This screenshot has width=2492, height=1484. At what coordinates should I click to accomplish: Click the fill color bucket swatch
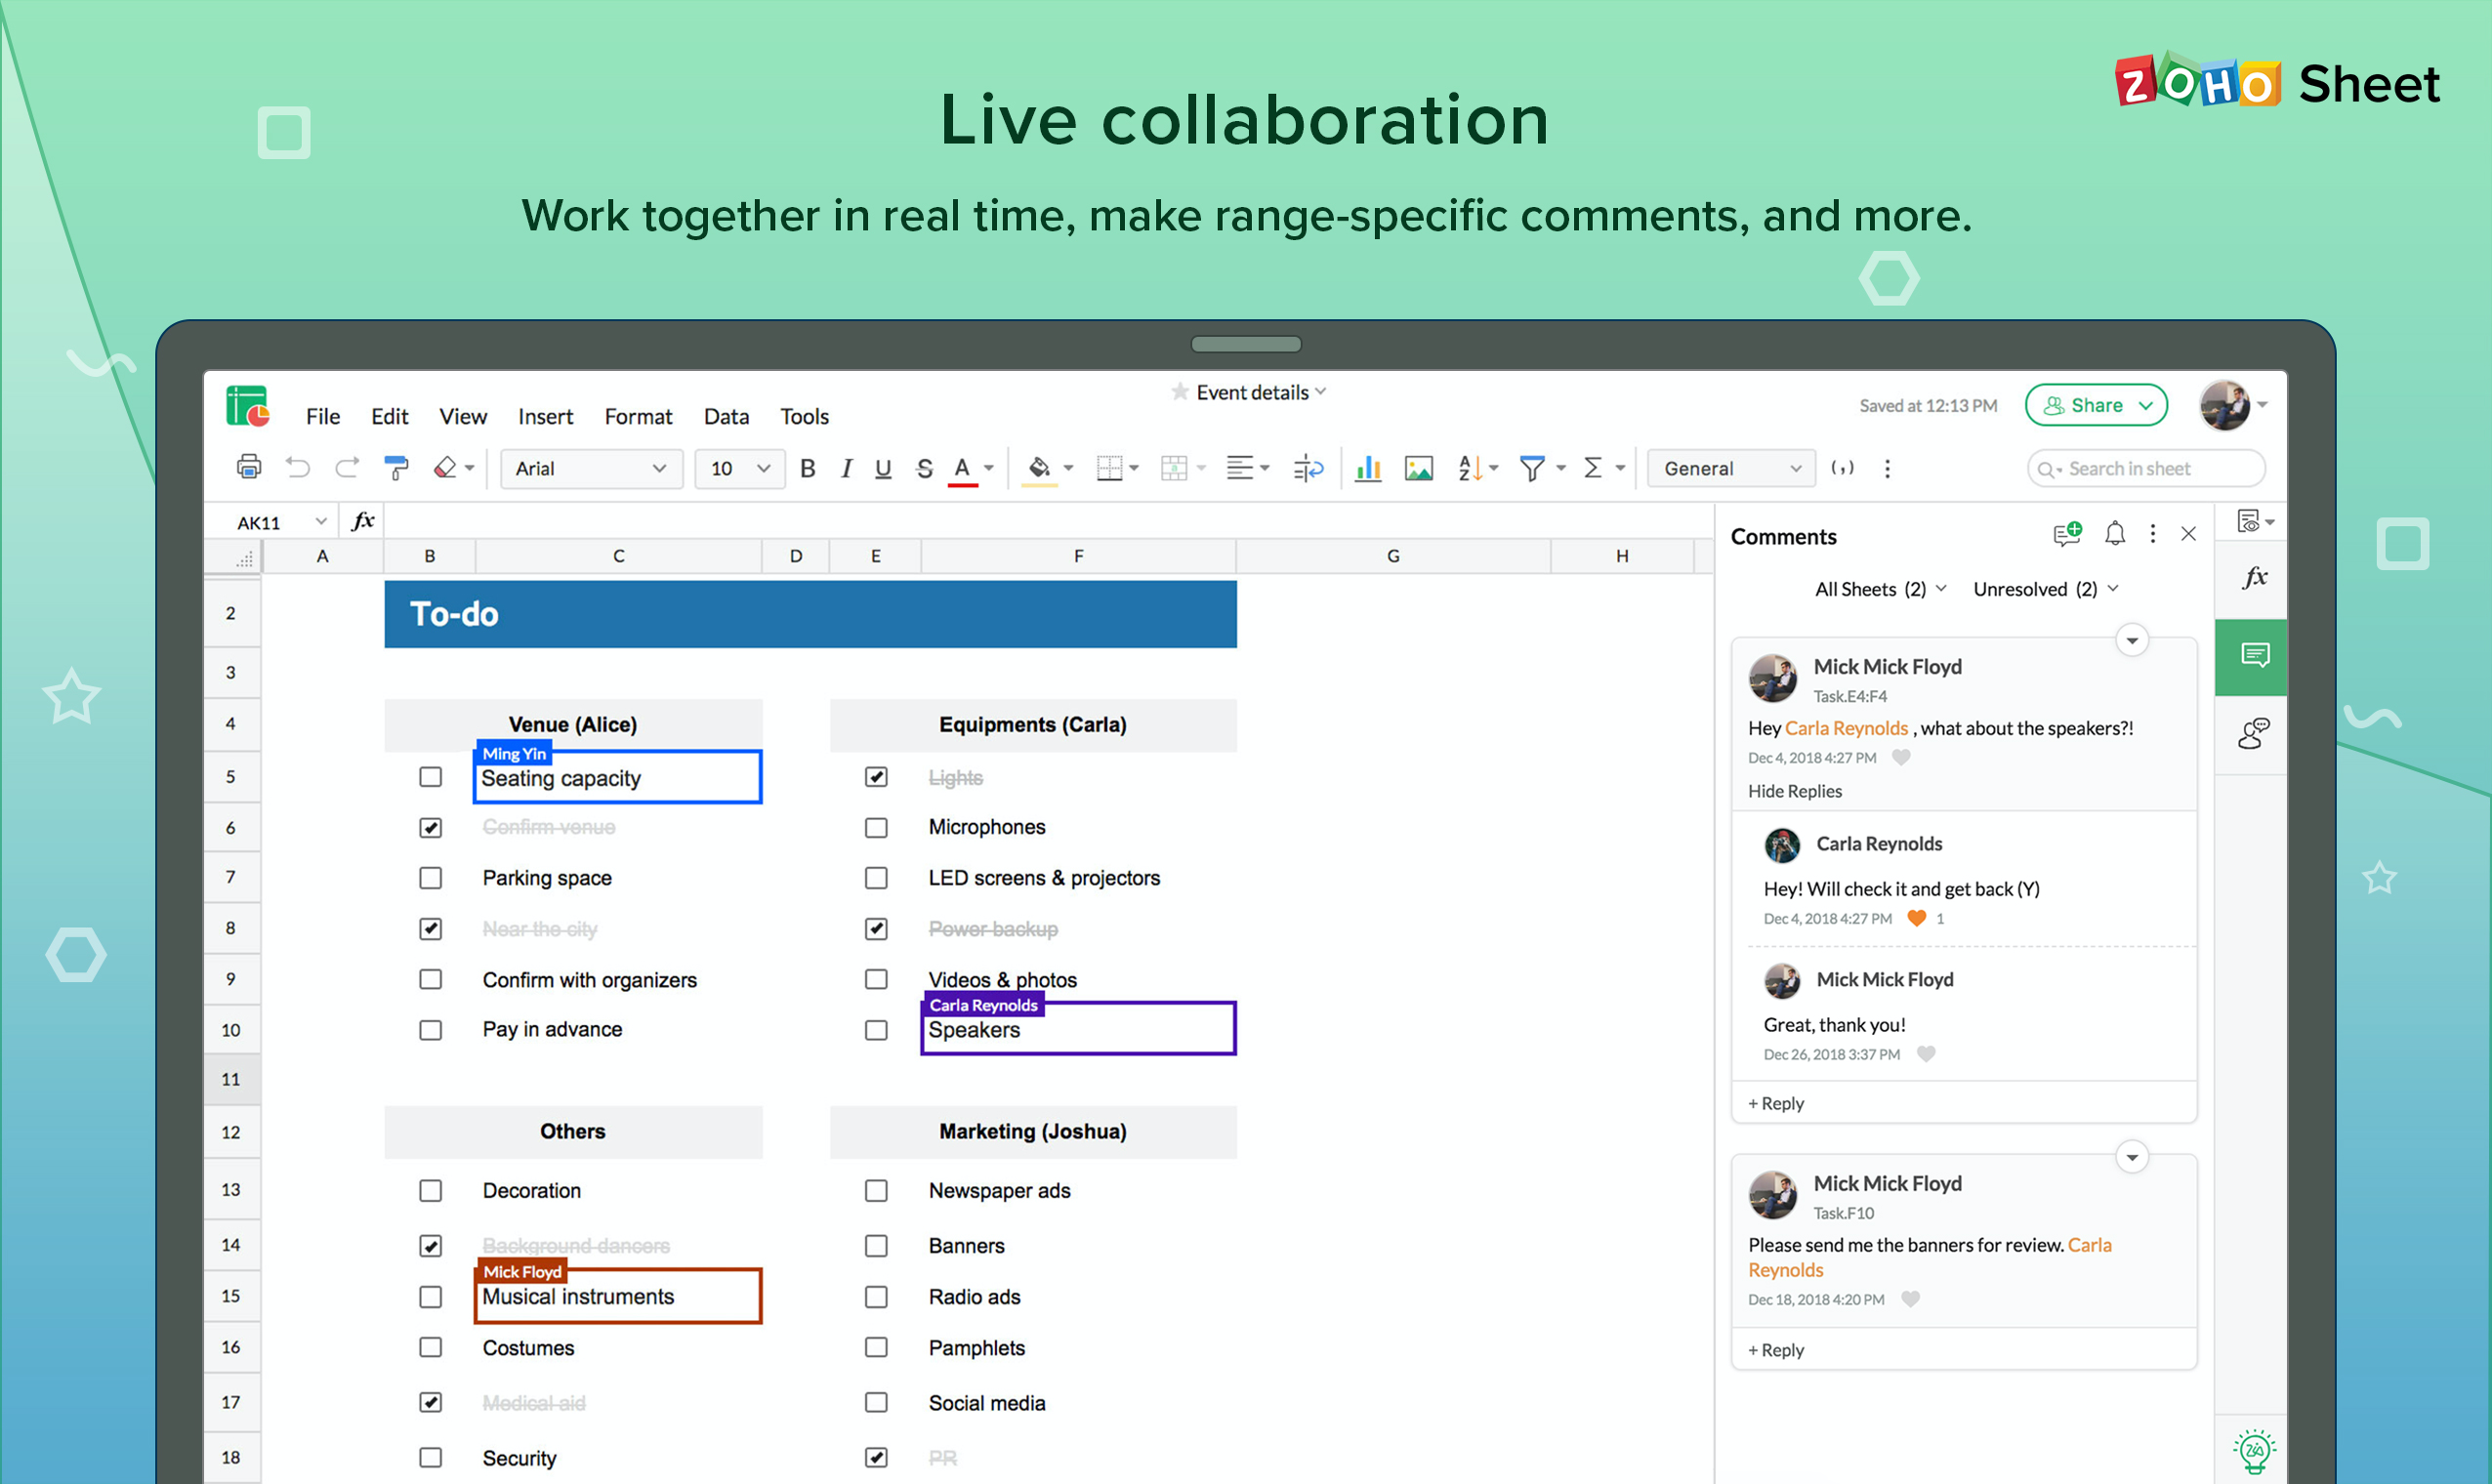[1039, 468]
